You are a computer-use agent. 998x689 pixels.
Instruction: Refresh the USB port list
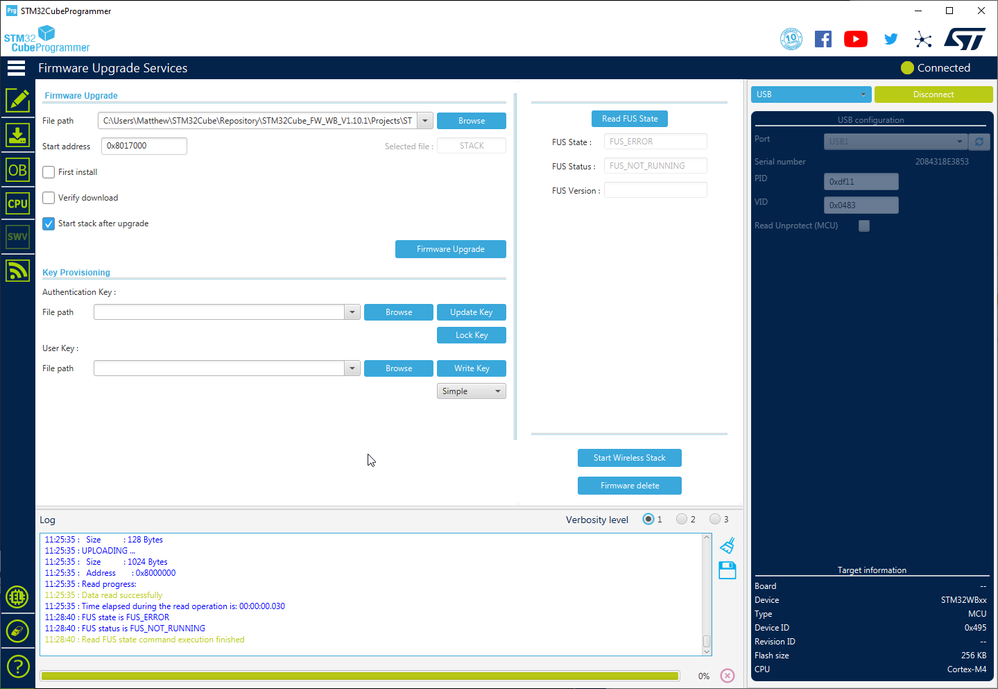pos(979,141)
